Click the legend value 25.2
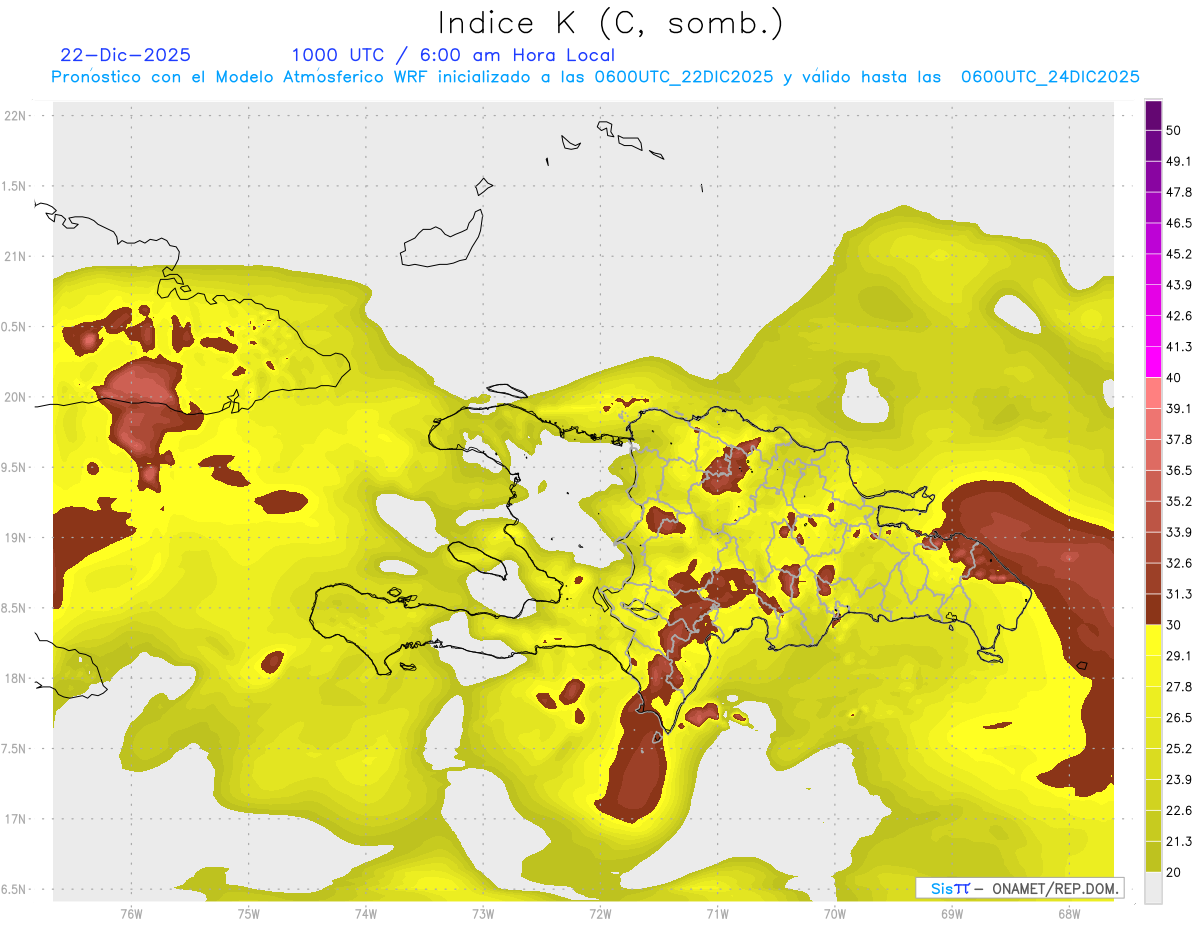This screenshot has width=1200, height=927. pyautogui.click(x=1179, y=749)
